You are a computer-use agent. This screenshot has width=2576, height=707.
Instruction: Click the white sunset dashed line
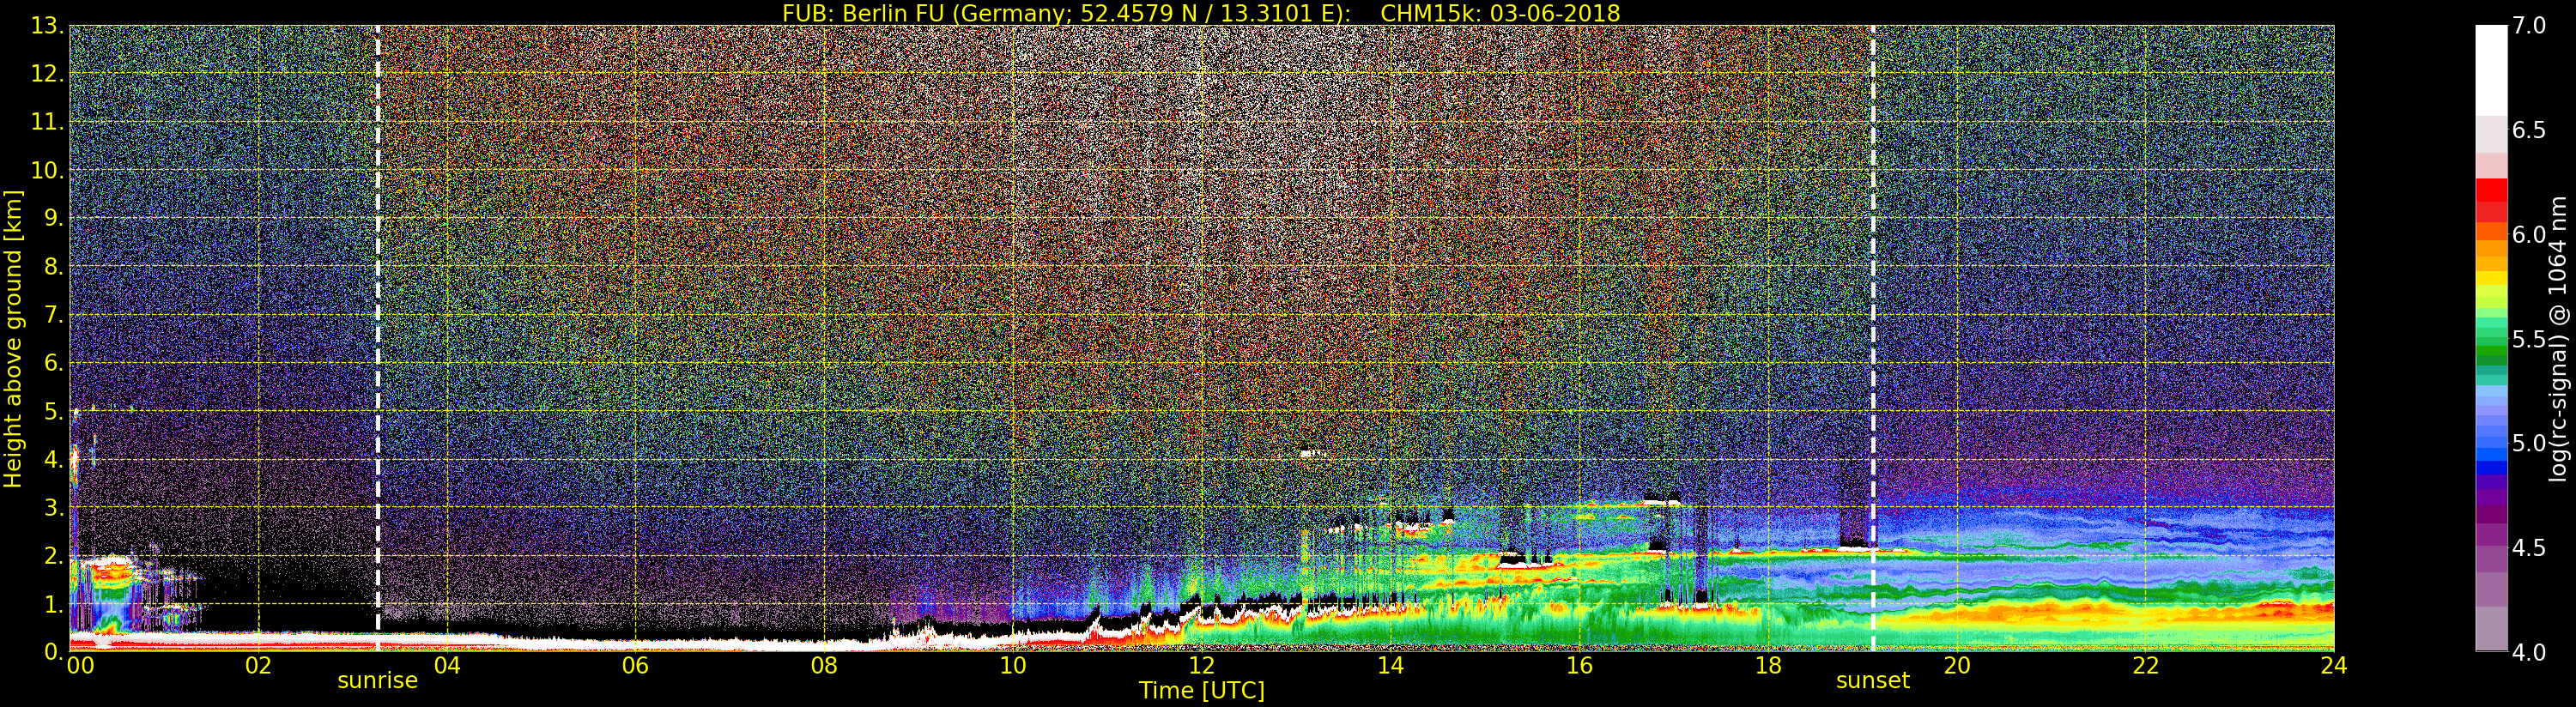click(1872, 338)
